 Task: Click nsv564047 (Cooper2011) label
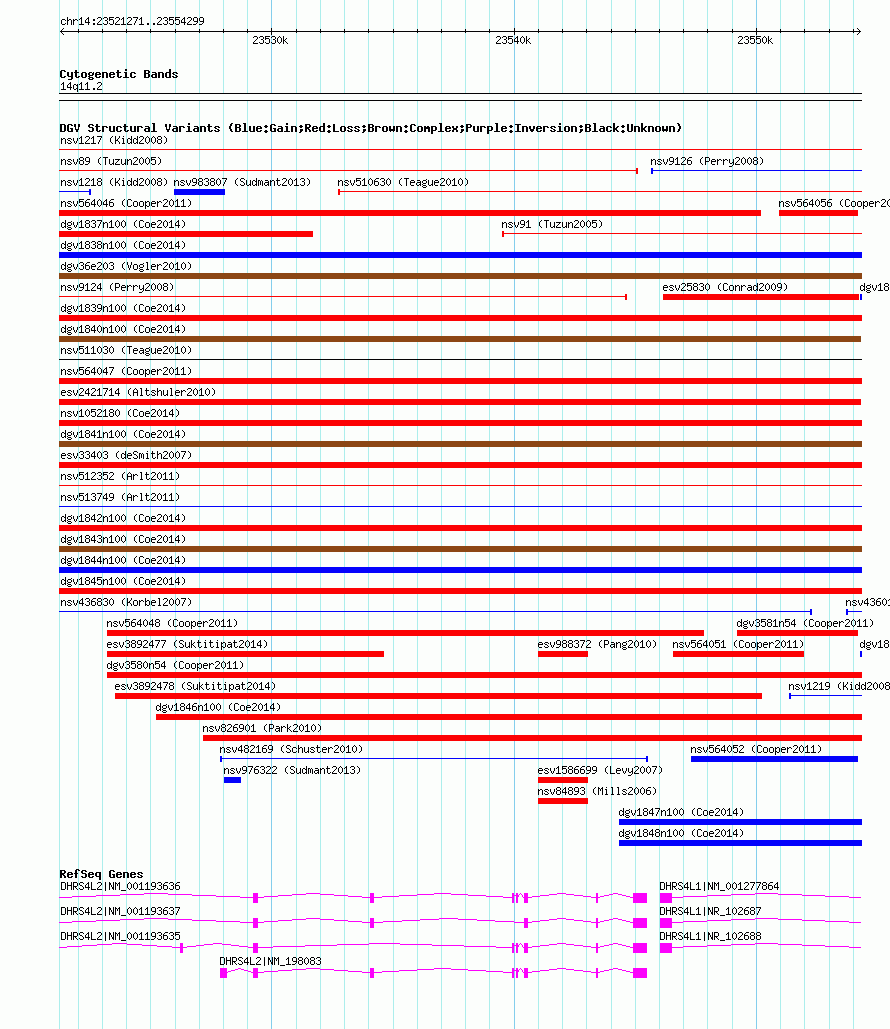point(126,371)
